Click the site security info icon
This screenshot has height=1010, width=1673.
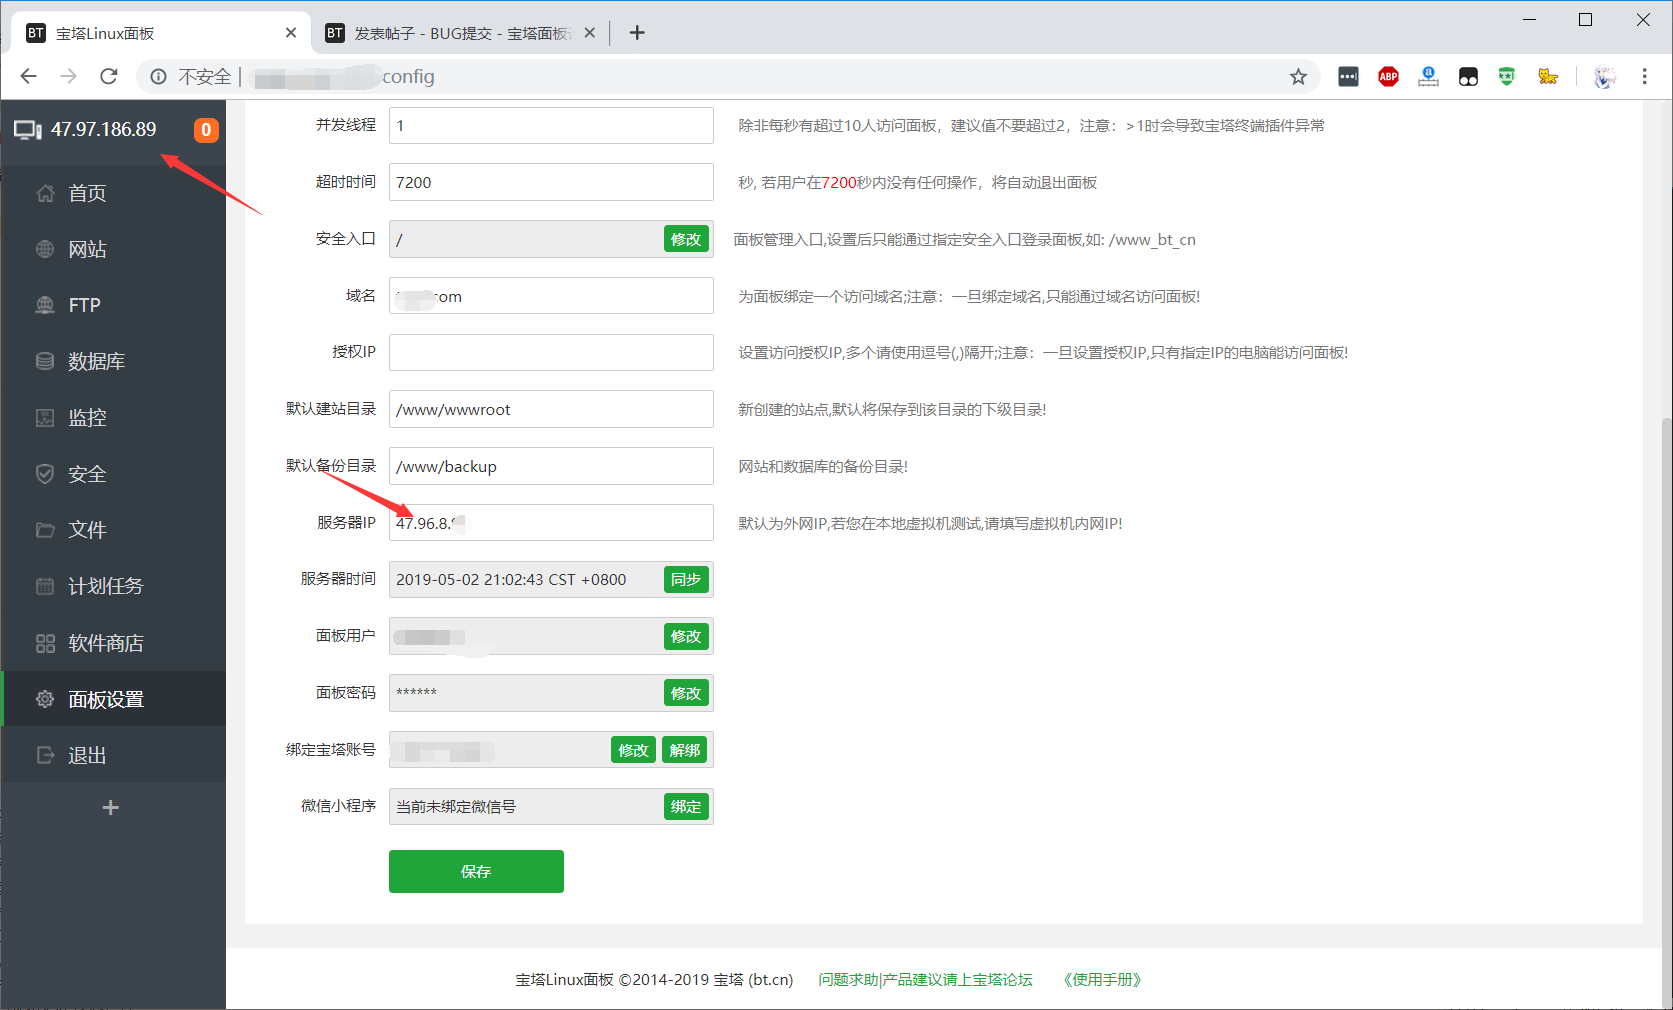pyautogui.click(x=158, y=77)
